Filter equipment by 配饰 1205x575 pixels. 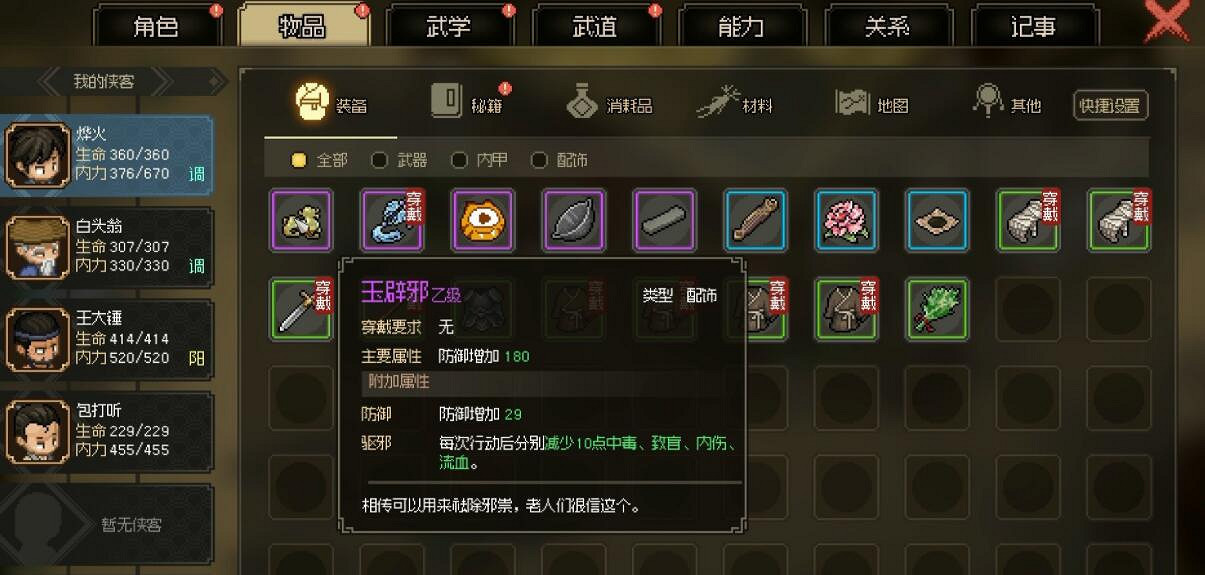tap(559, 160)
